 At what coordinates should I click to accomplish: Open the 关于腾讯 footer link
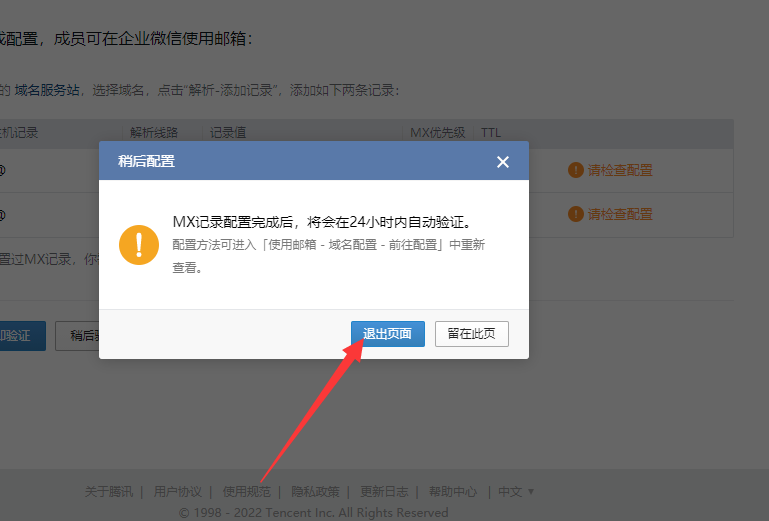(x=109, y=492)
